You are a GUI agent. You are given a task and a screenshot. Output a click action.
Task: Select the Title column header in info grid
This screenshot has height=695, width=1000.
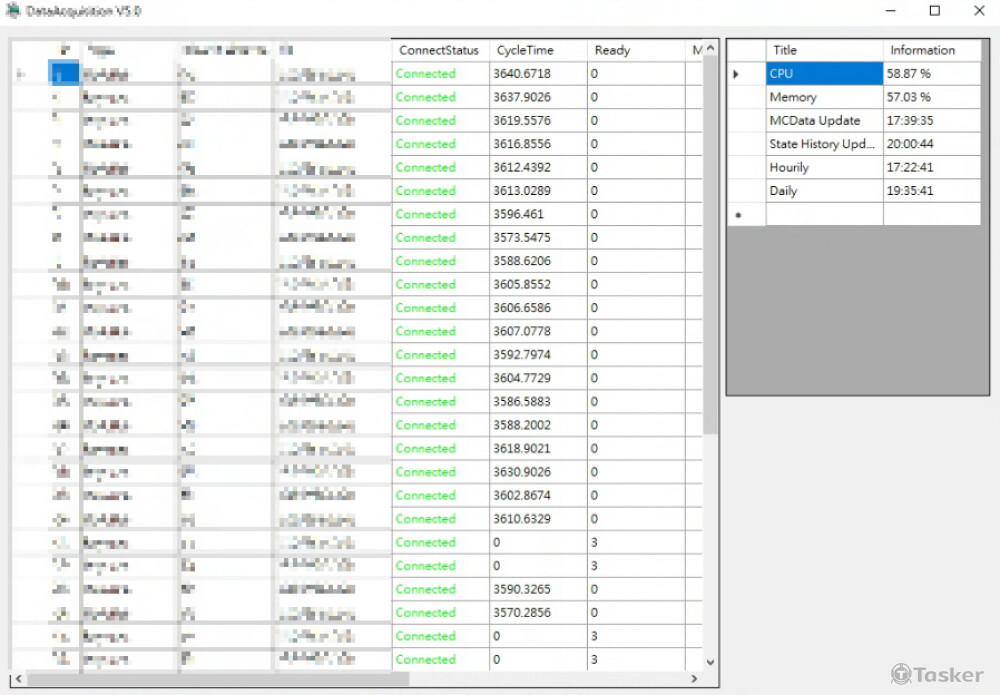[824, 50]
